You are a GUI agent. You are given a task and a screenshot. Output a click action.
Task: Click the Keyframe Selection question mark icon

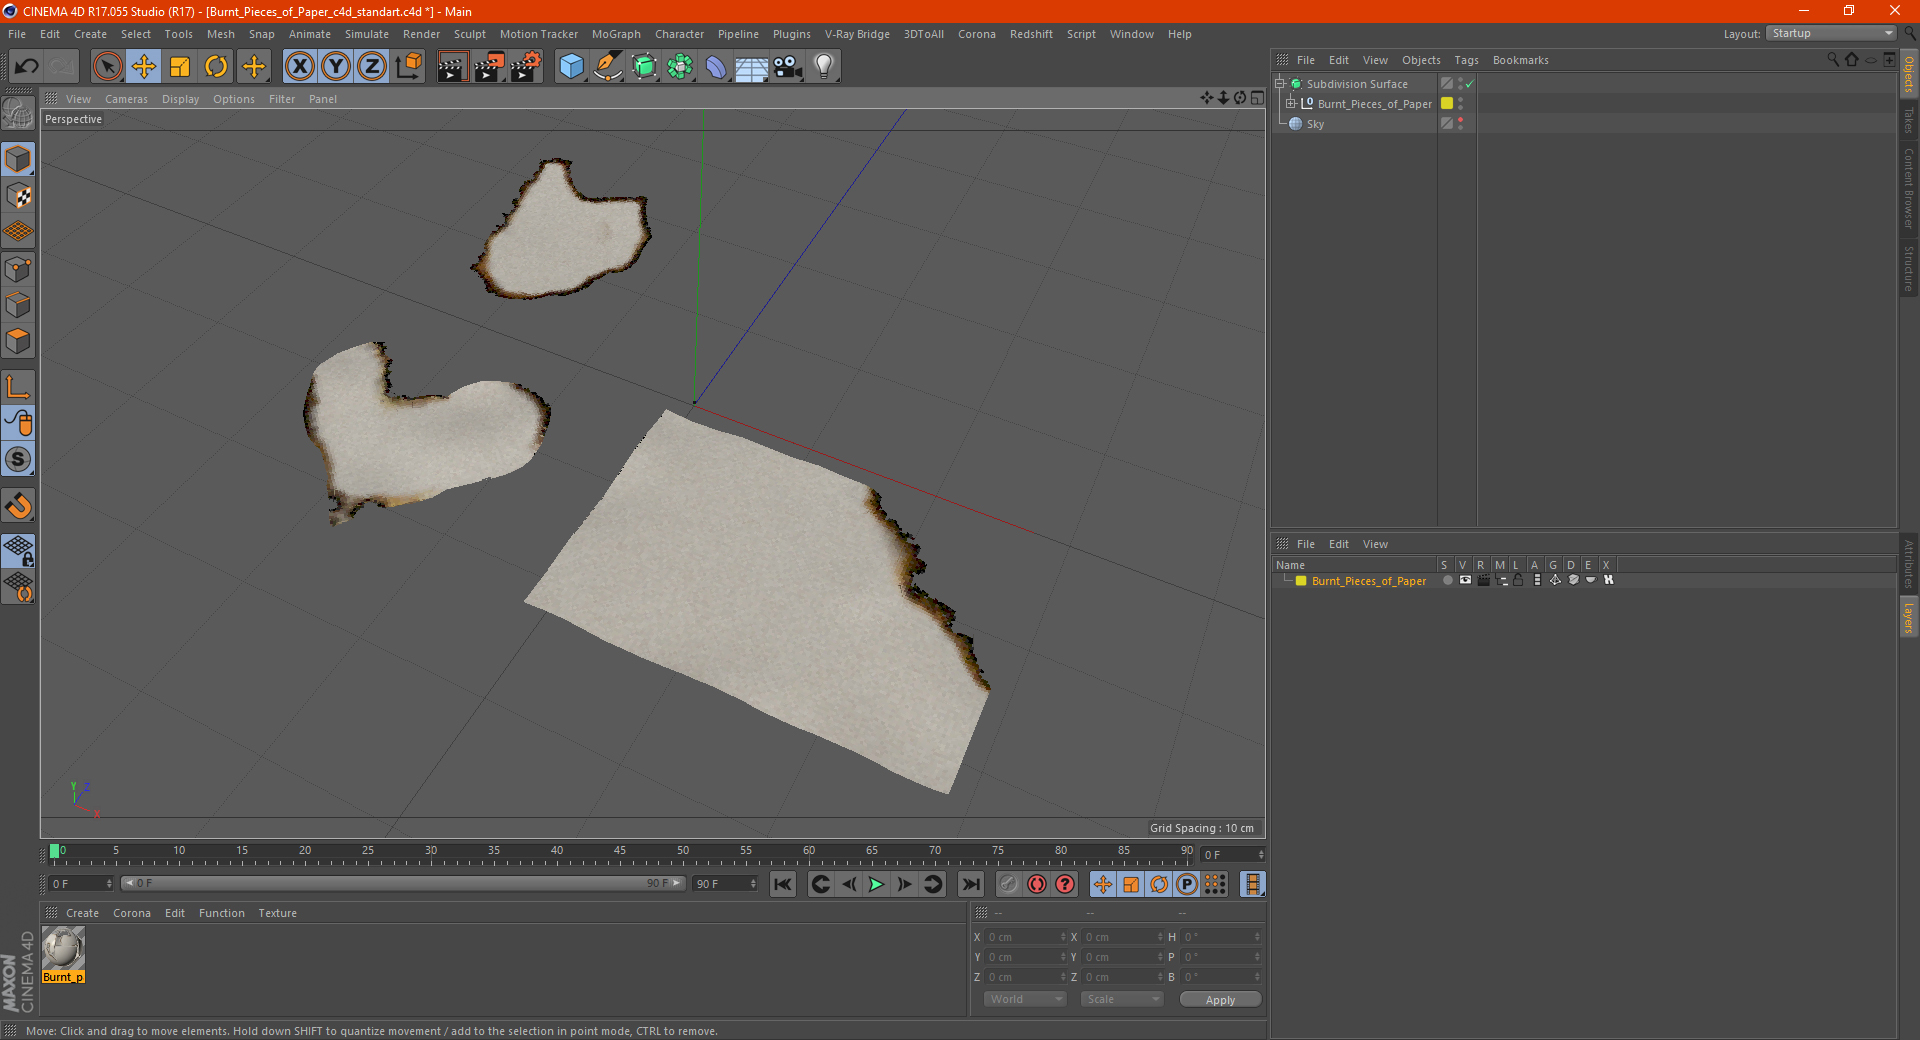pos(1065,884)
